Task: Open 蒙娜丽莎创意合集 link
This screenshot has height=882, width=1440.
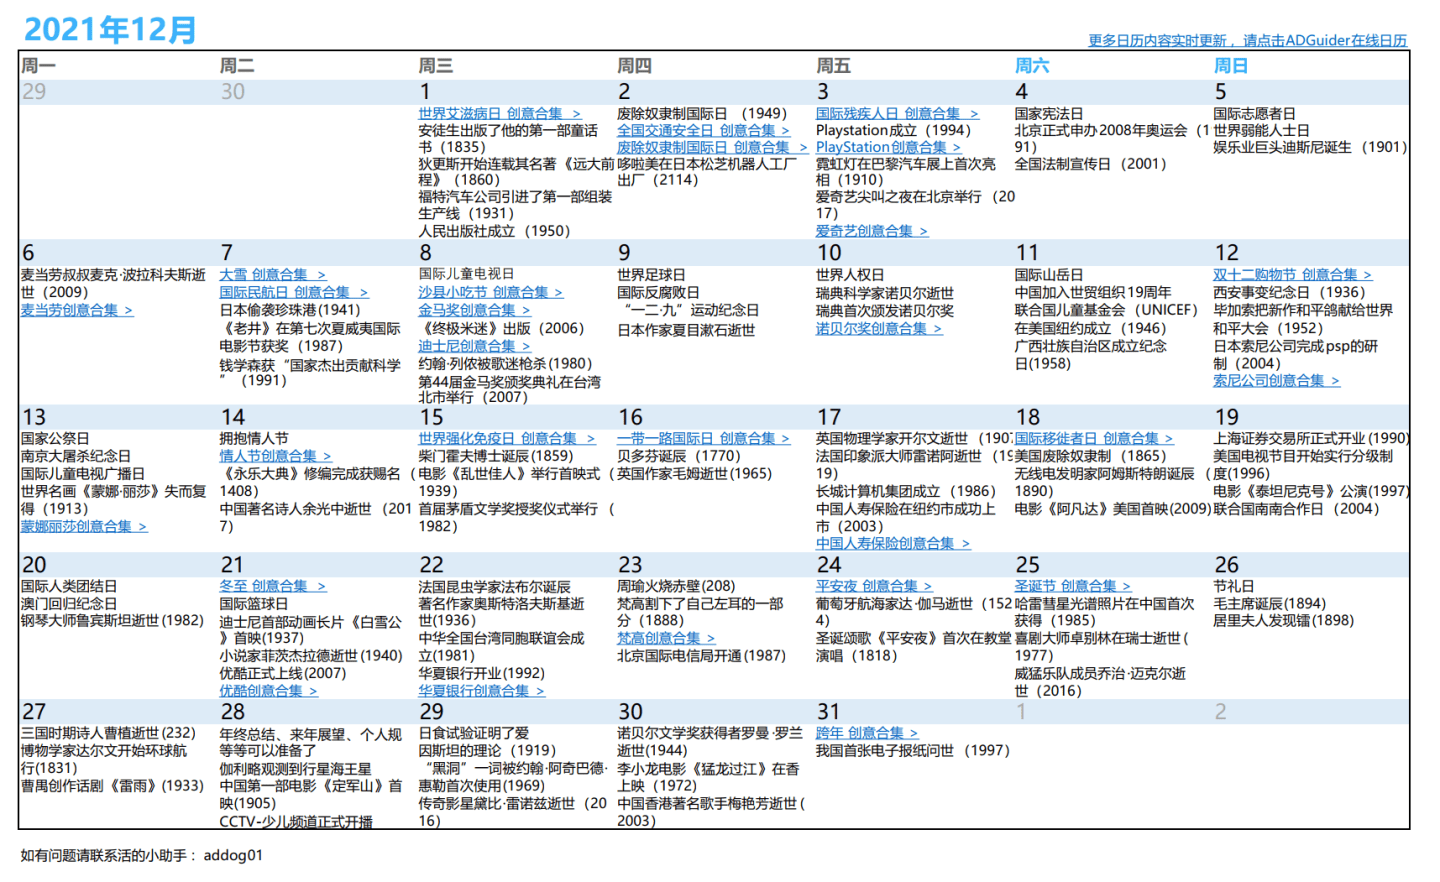Action: (x=84, y=526)
